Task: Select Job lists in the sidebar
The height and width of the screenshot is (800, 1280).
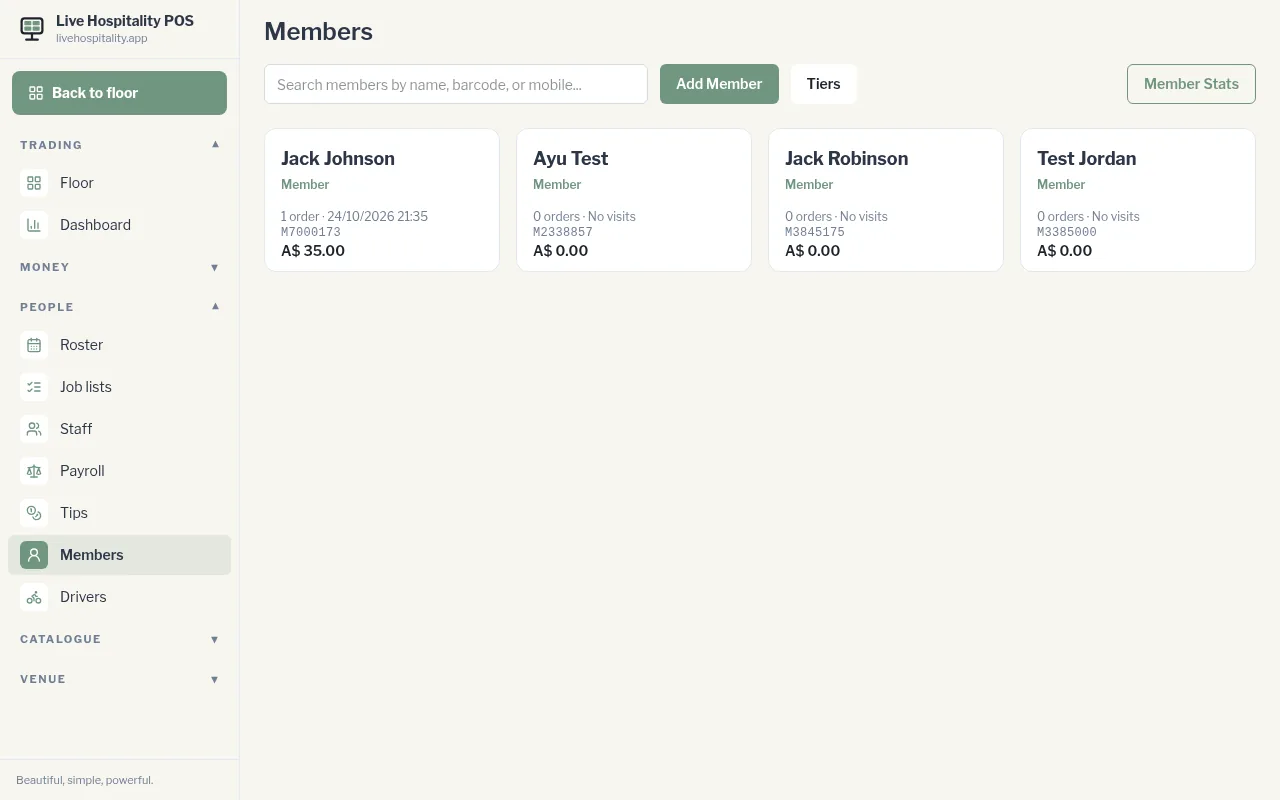Action: point(119,387)
